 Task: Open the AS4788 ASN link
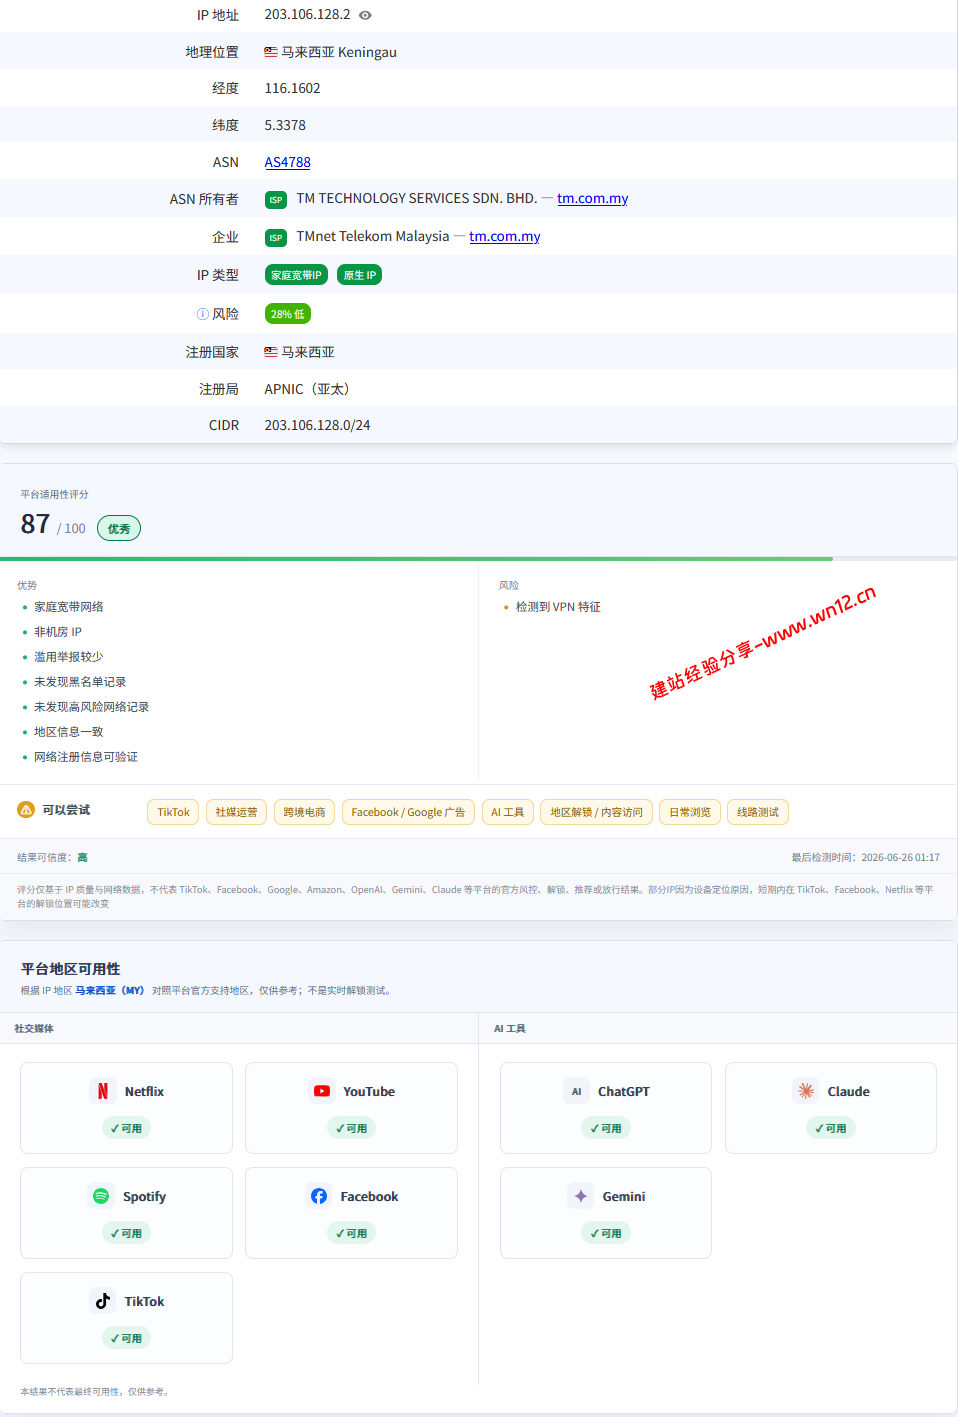287,162
